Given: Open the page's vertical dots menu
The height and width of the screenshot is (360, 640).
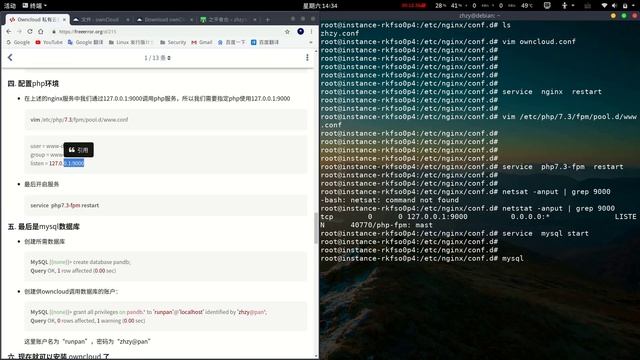Looking at the screenshot, I should [307, 58].
